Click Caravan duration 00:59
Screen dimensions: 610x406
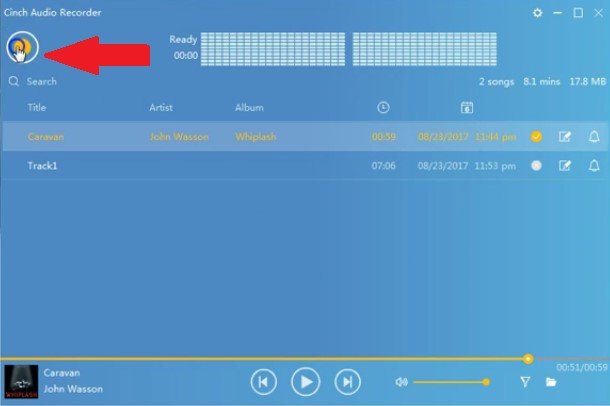click(x=384, y=136)
